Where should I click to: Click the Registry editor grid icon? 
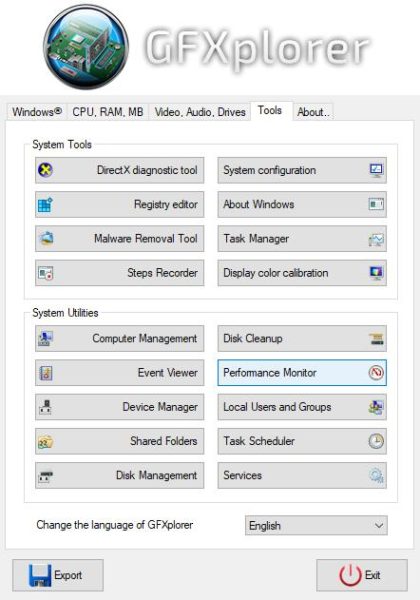tap(46, 205)
